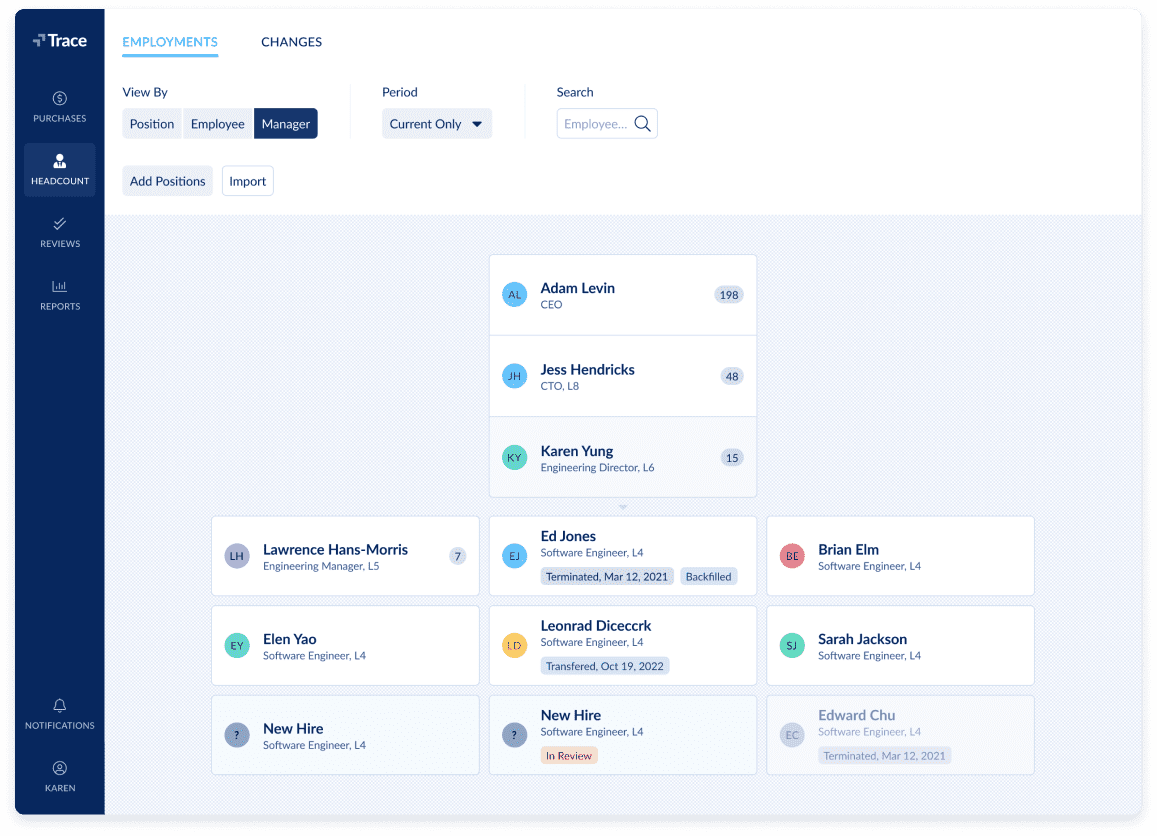Go to Reviews checkmark icon
Image resolution: width=1157 pixels, height=836 pixels.
coord(60,224)
